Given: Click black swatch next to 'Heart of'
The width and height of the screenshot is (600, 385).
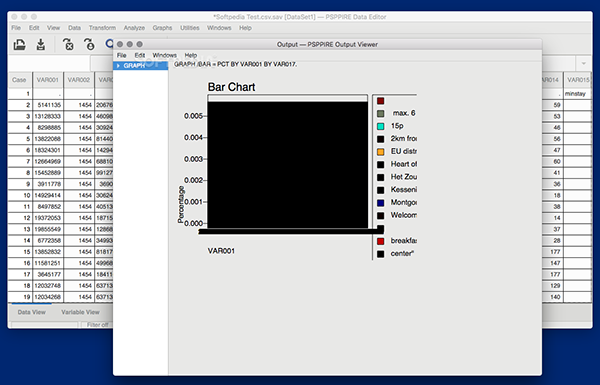Looking at the screenshot, I should click(x=380, y=165).
